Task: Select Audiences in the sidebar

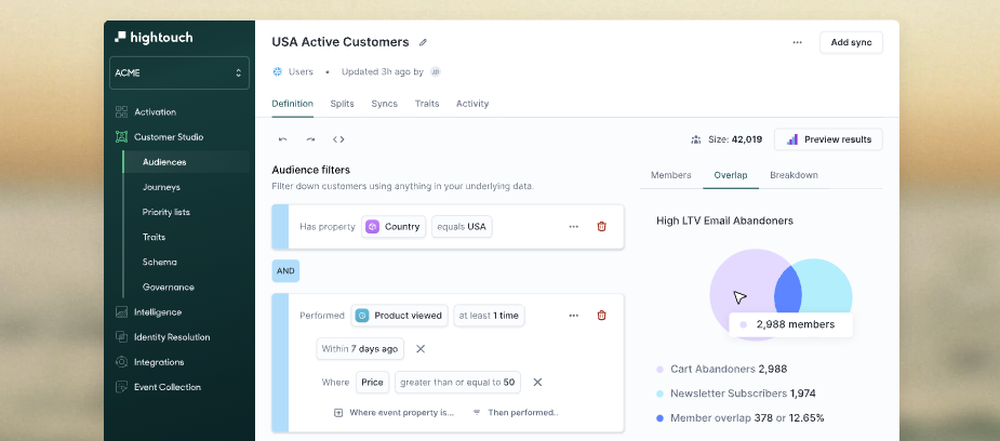Action: coord(186,162)
